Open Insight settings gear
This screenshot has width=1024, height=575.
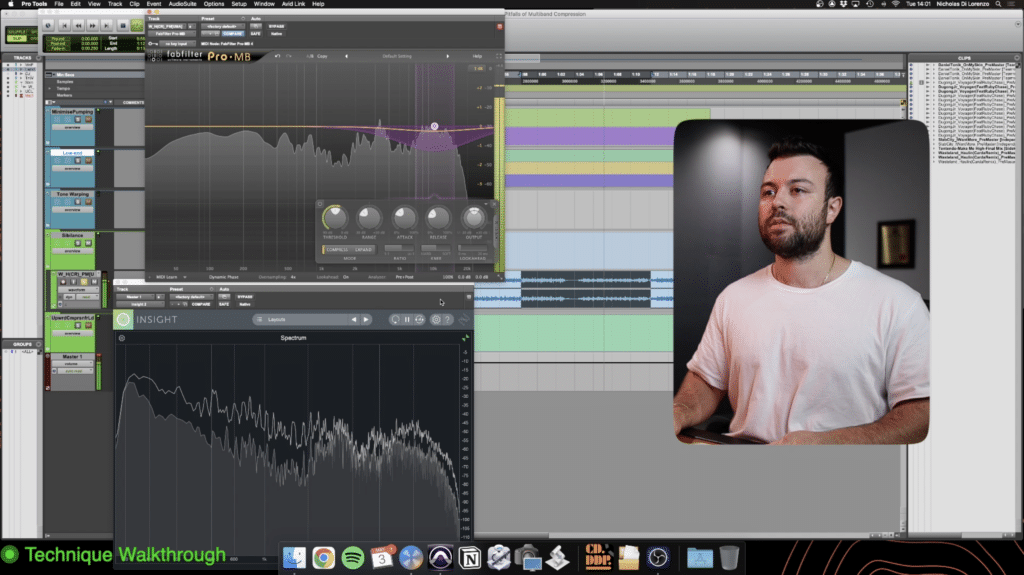tap(436, 320)
